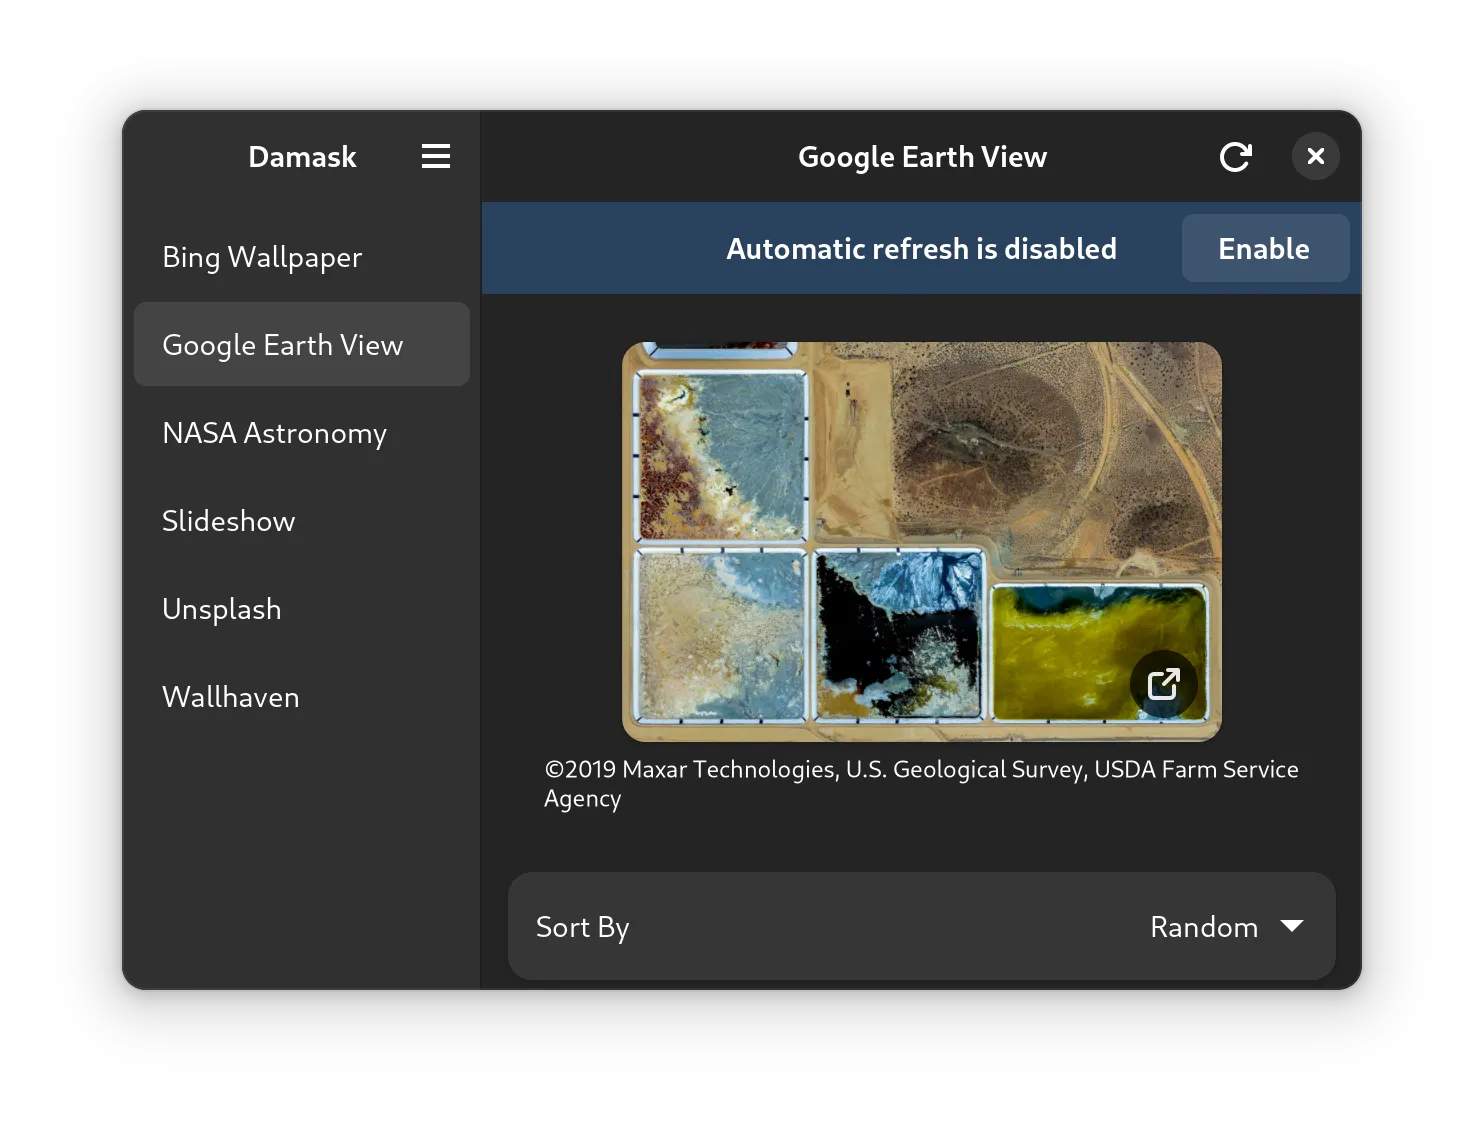This screenshot has width=1484, height=1124.
Task: Choose Unsplash from the sidebar
Action: pyautogui.click(x=221, y=609)
